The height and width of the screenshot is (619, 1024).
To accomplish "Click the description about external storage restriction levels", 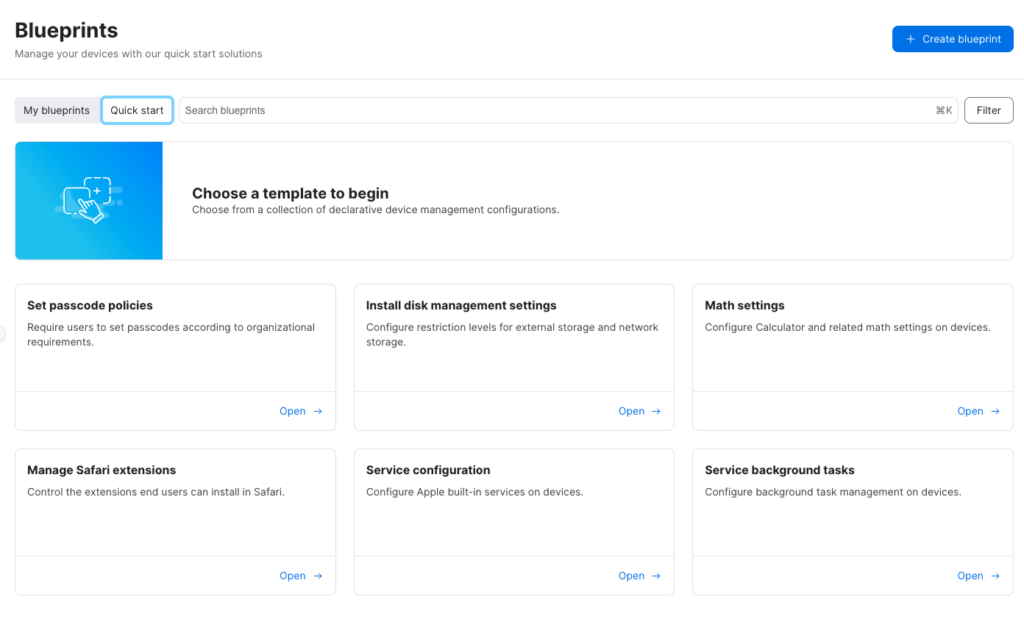I will 512,334.
